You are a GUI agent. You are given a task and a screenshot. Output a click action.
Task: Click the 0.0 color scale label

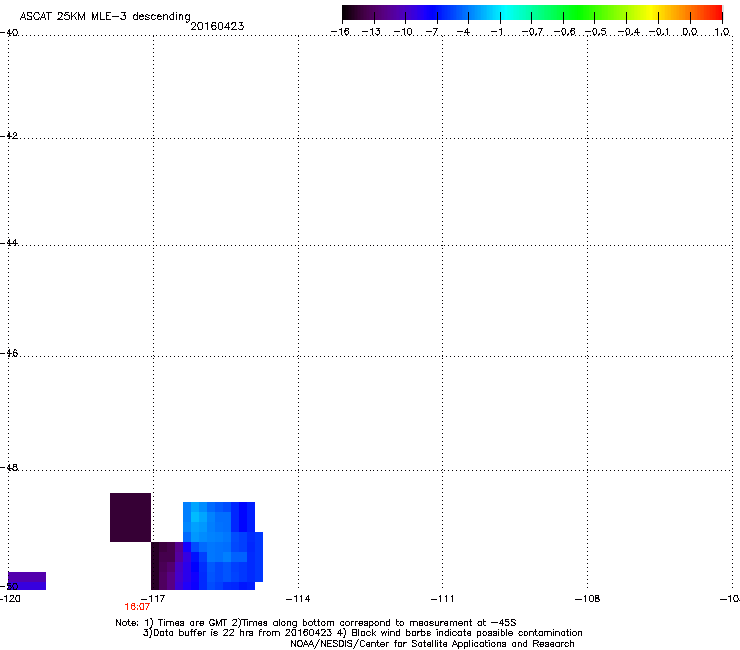(690, 32)
